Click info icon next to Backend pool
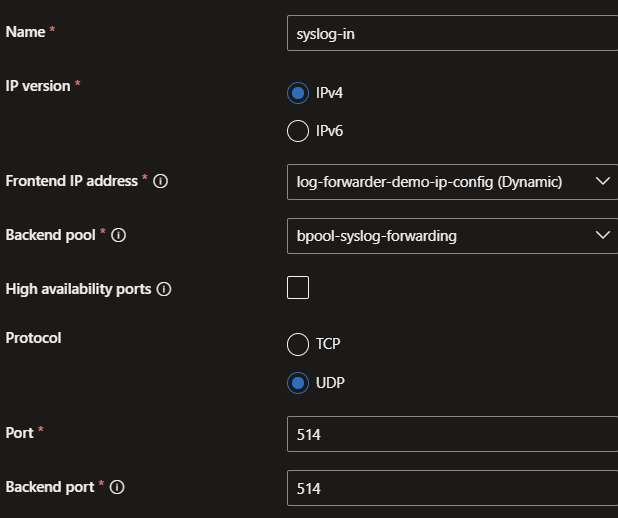The height and width of the screenshot is (518, 618). click(x=119, y=236)
